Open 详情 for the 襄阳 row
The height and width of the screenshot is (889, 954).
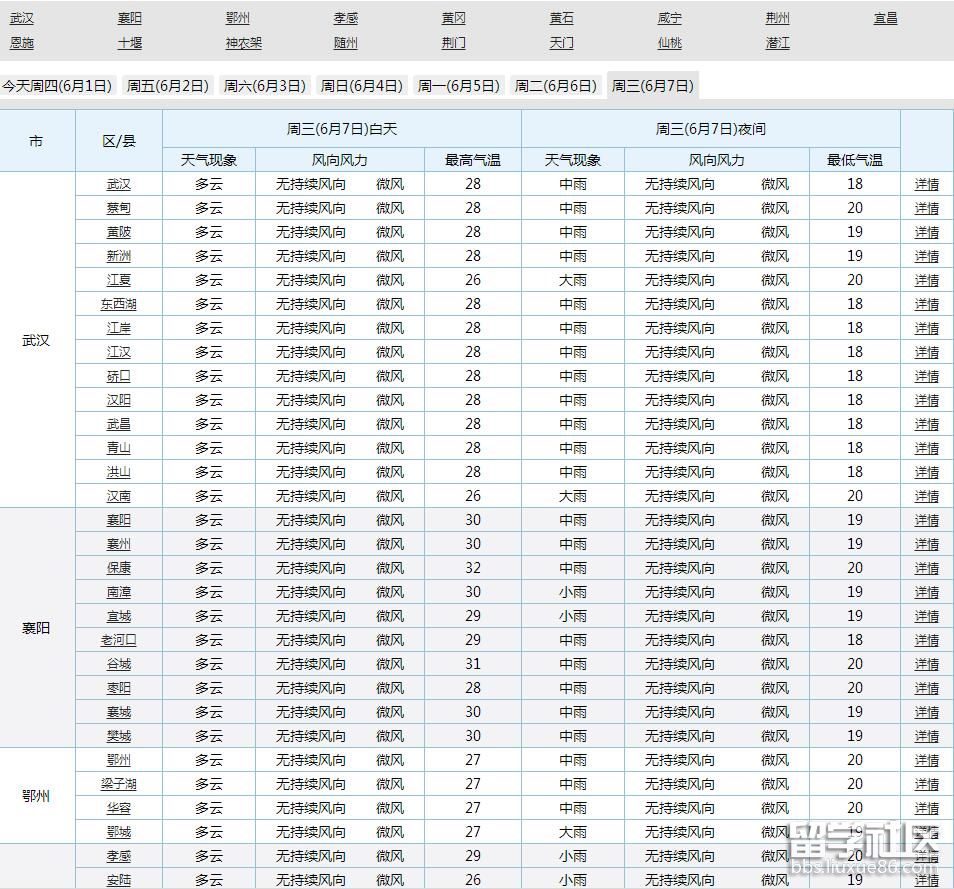point(926,520)
